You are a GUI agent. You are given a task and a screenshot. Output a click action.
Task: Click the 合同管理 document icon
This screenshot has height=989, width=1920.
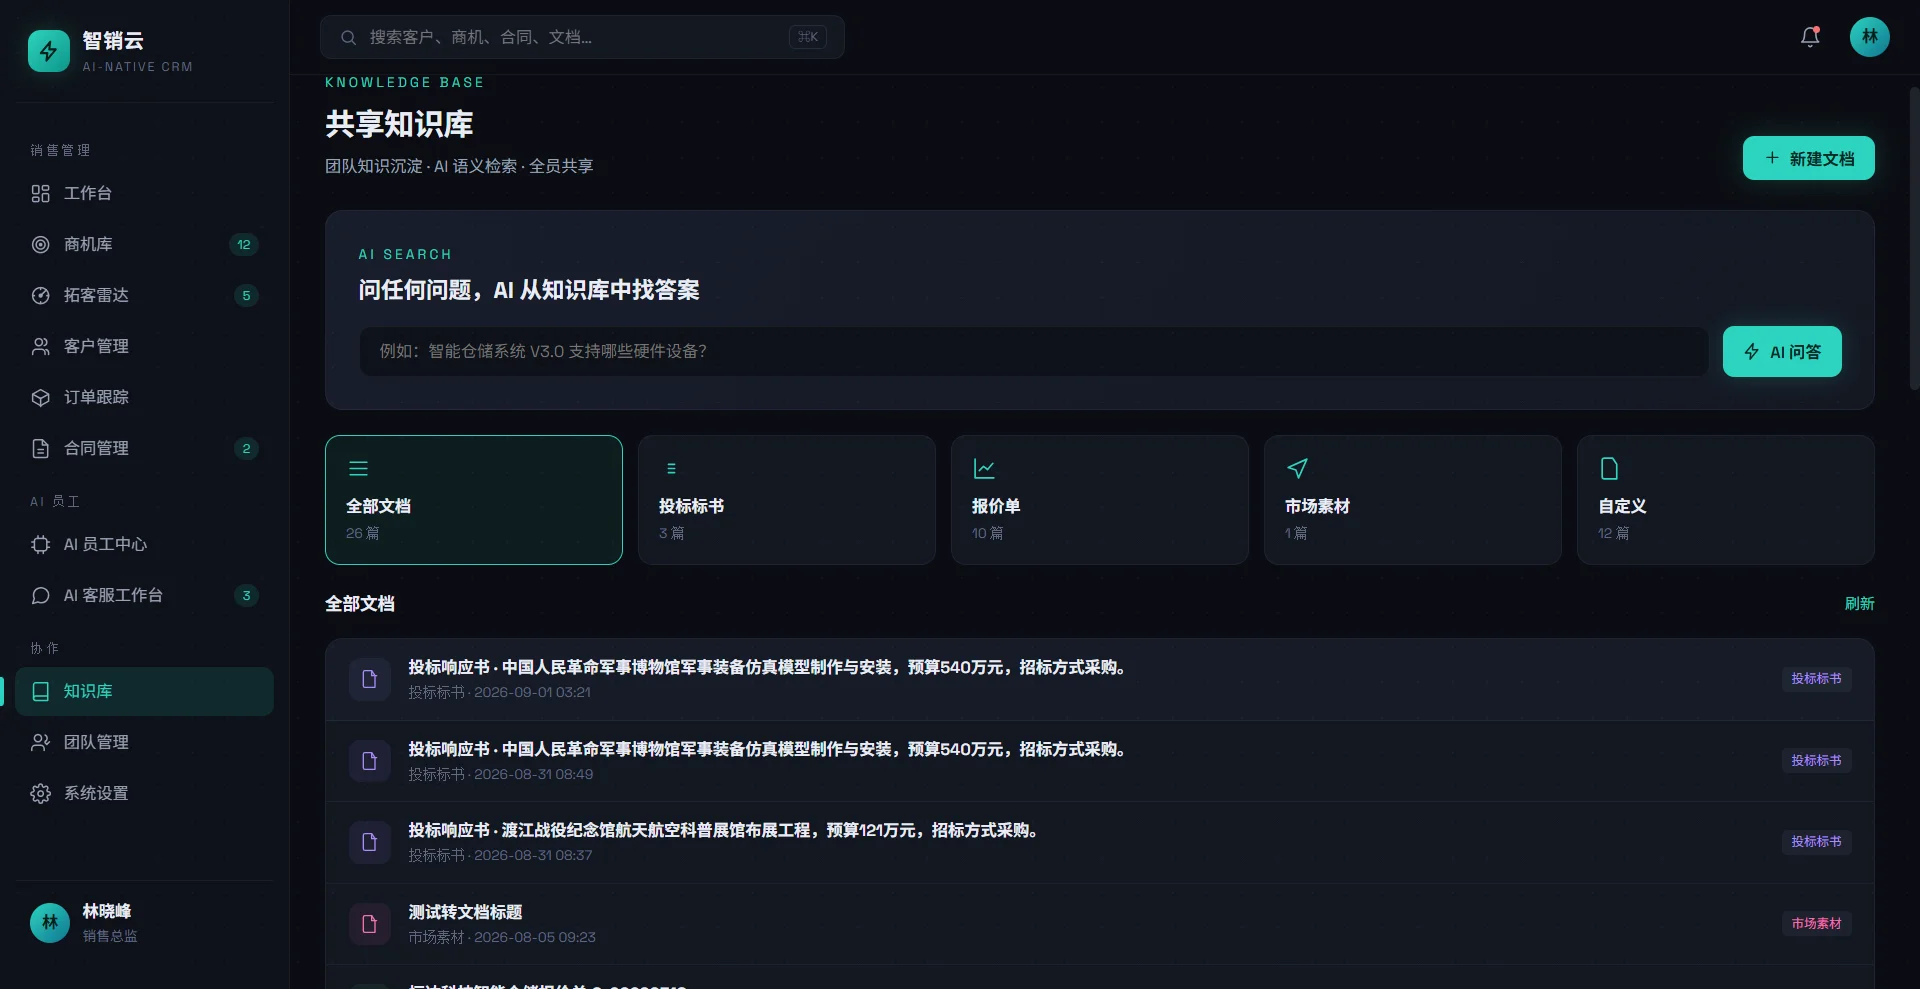coord(40,448)
